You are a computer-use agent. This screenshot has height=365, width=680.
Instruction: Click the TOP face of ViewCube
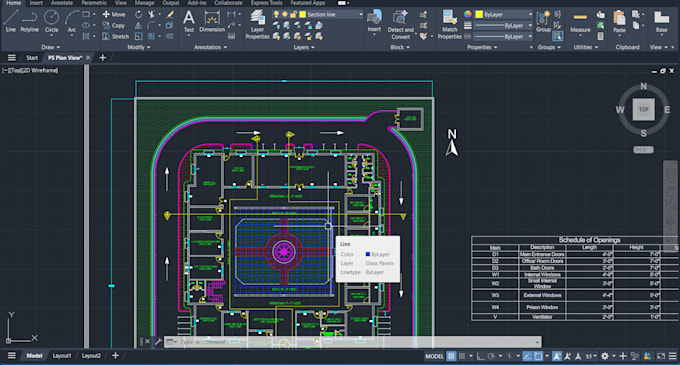(644, 110)
